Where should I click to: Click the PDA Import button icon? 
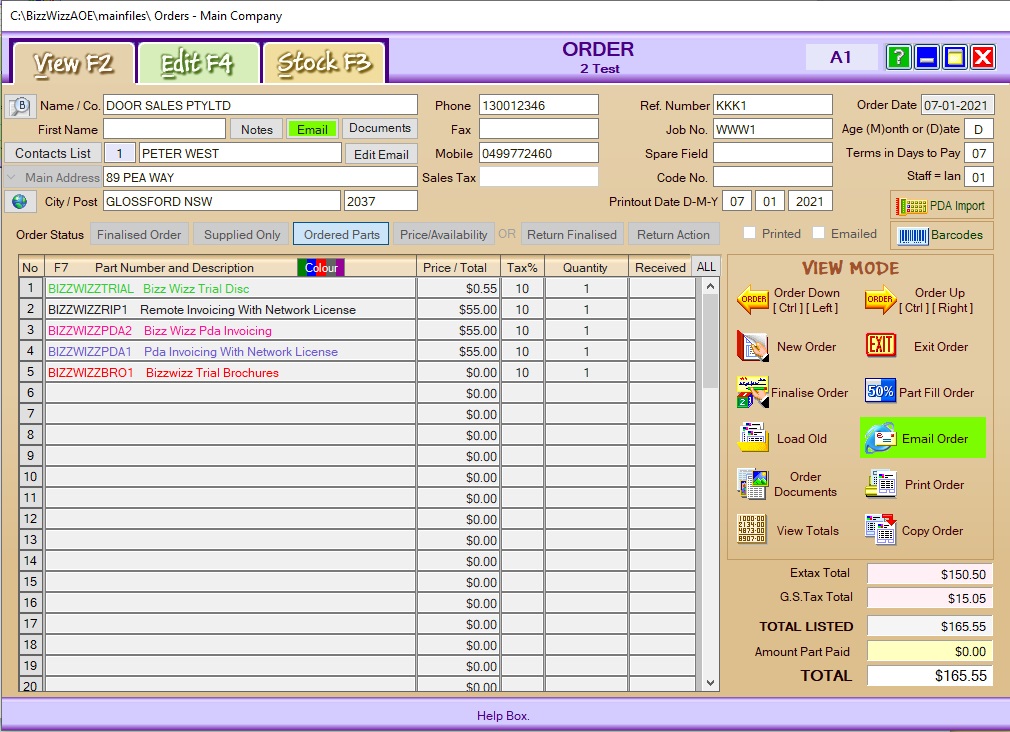910,206
